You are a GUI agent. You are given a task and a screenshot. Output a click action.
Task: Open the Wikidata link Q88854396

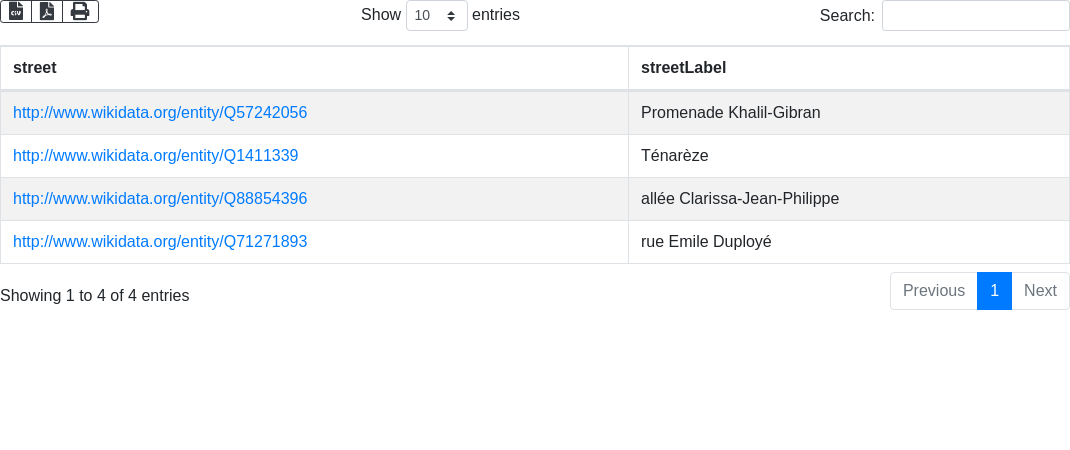point(160,199)
